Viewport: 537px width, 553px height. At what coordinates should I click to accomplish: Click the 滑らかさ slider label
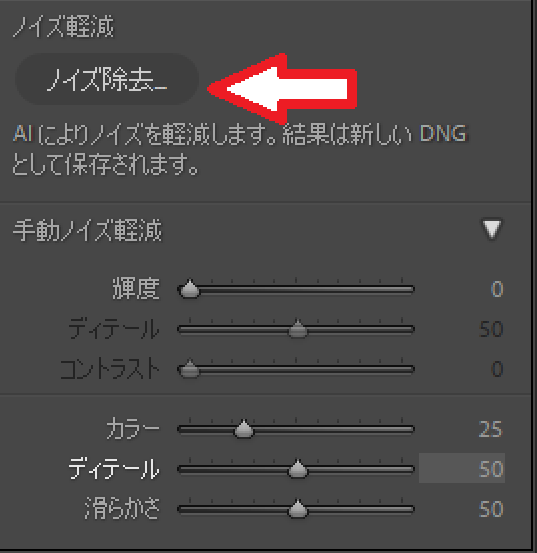coord(122,509)
